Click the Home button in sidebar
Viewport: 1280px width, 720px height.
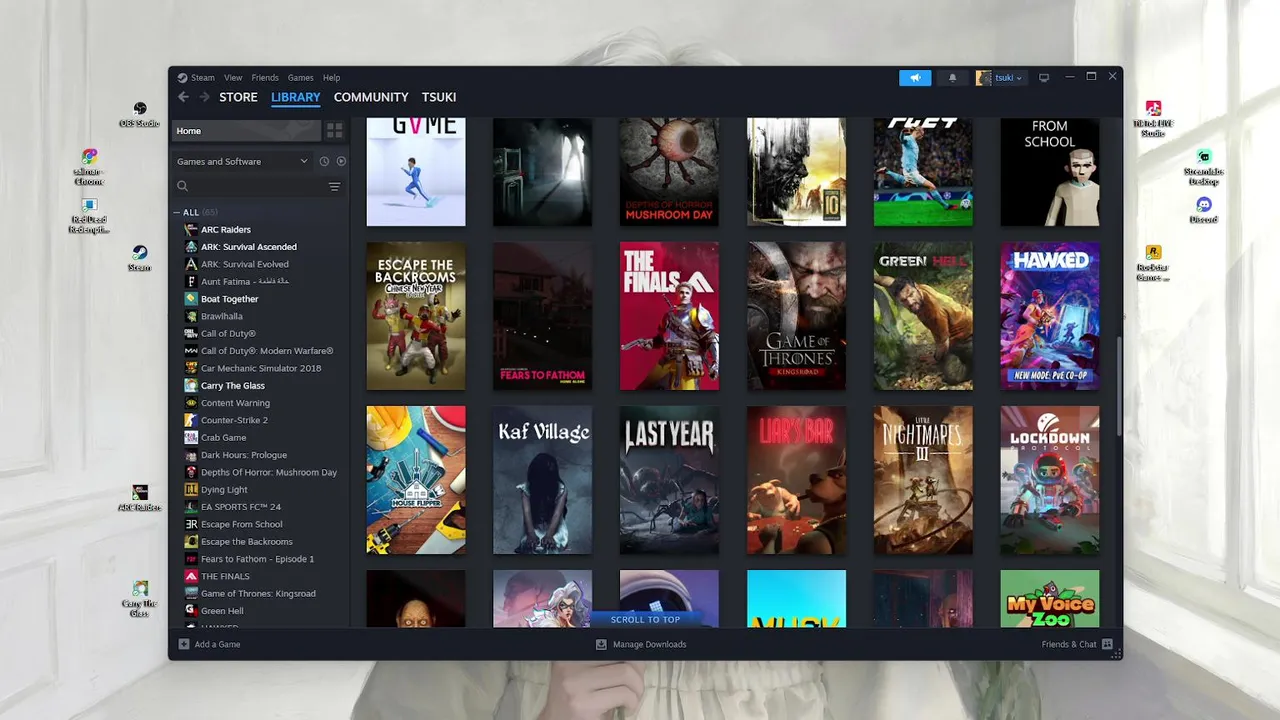(x=246, y=131)
